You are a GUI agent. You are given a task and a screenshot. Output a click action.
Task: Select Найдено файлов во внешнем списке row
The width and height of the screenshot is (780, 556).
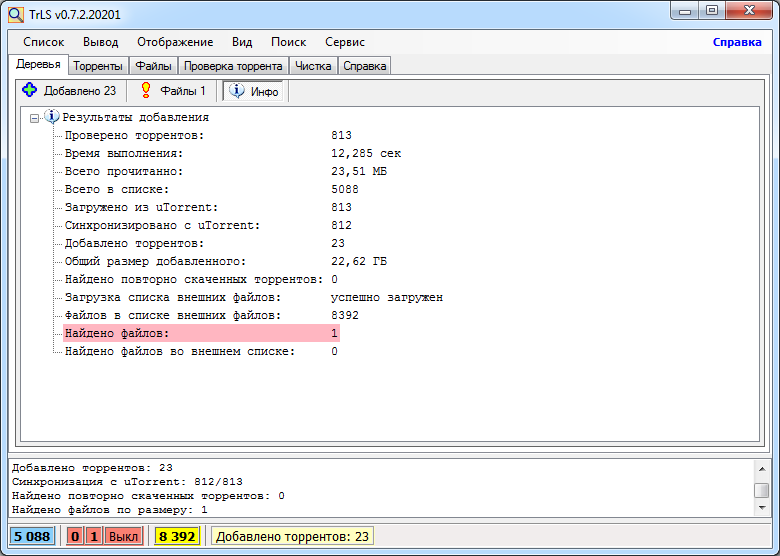click(x=201, y=351)
